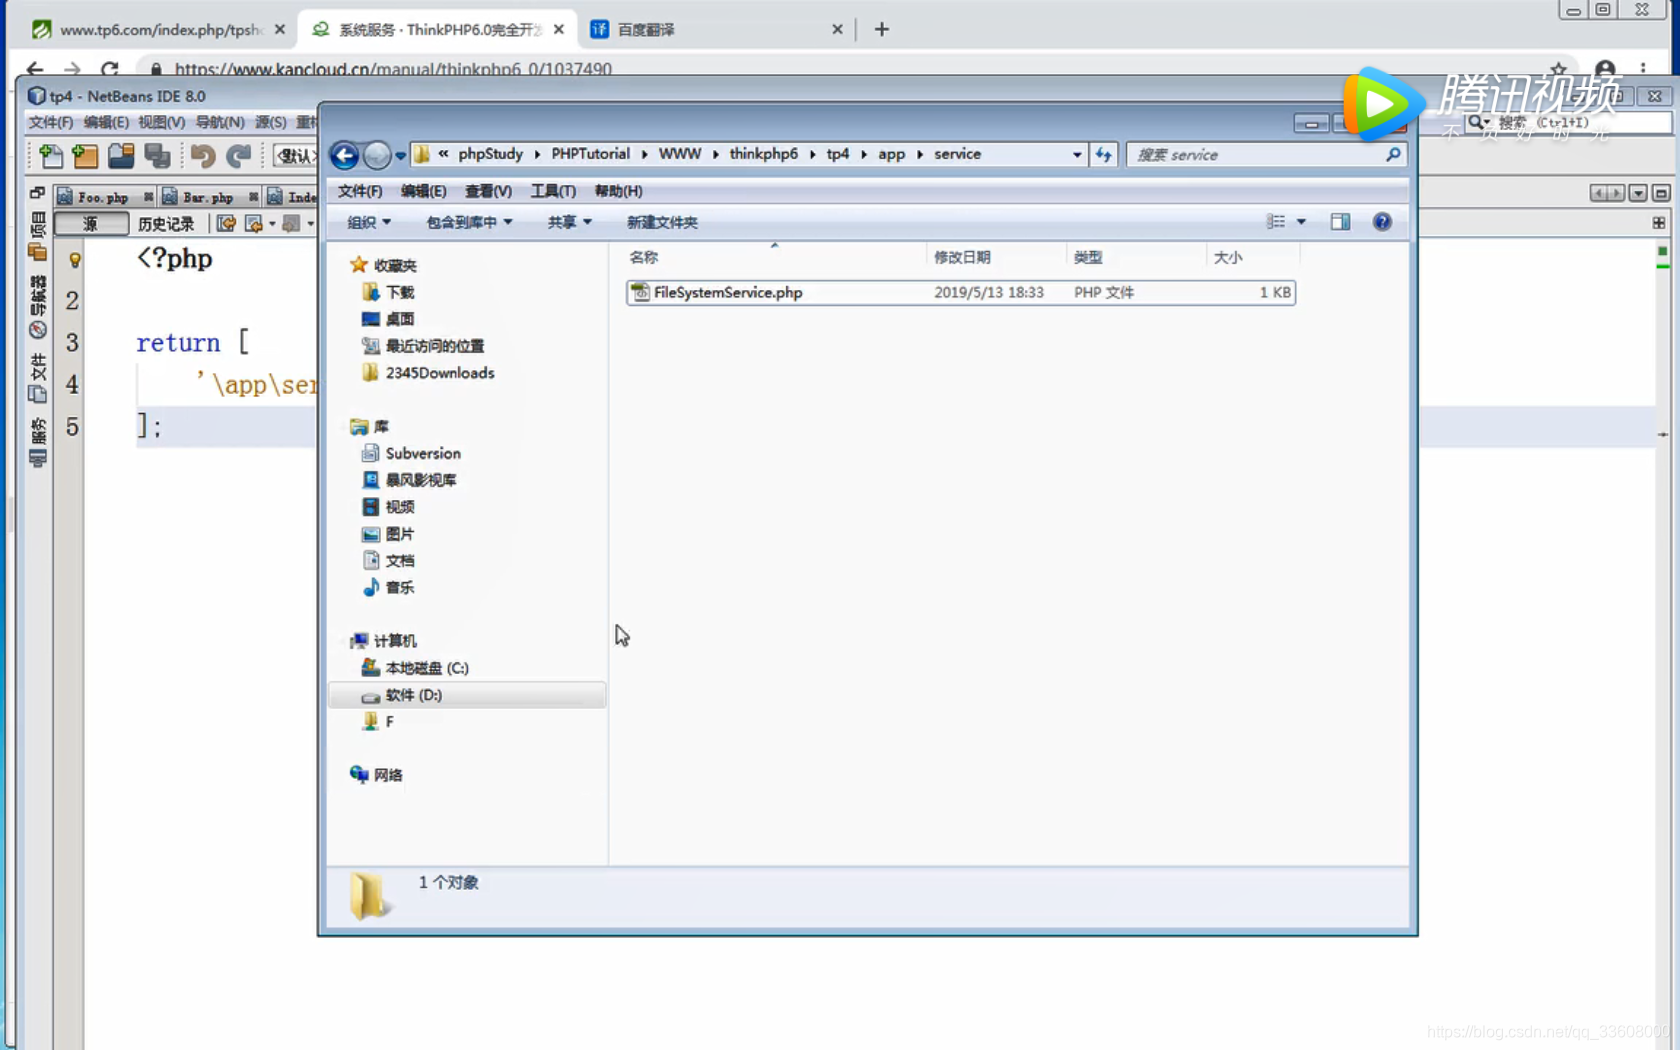
Task: Expand arrow after WWW in breadcrumb
Action: [x=715, y=154]
